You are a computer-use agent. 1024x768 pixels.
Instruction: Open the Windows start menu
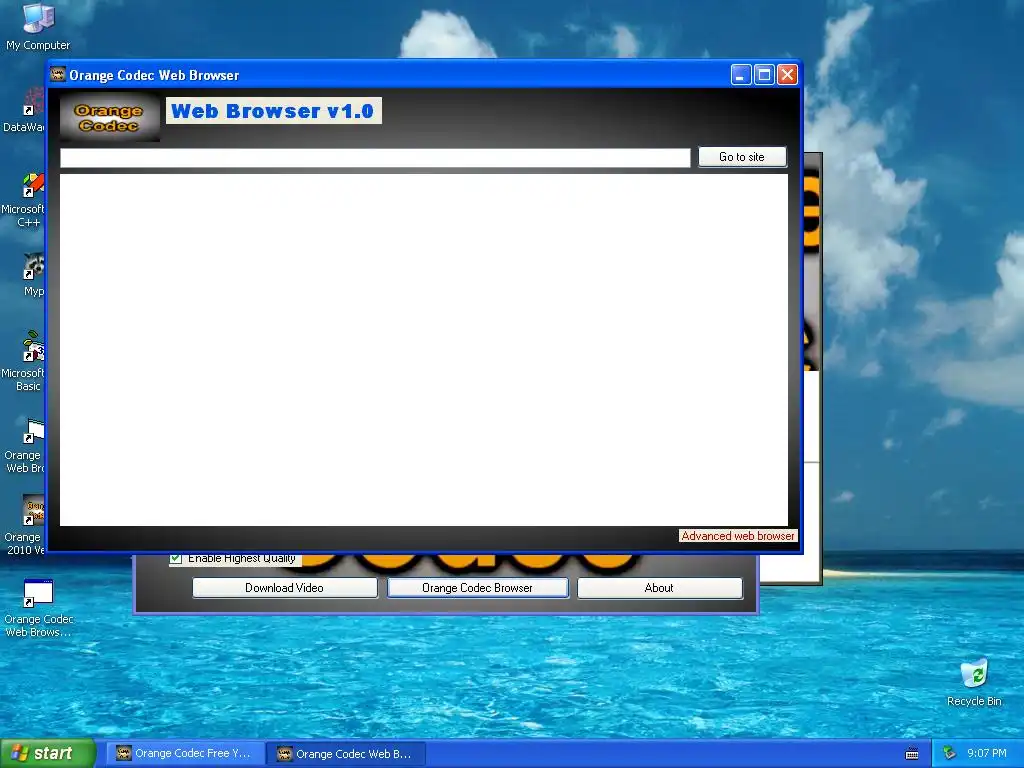(x=48, y=753)
